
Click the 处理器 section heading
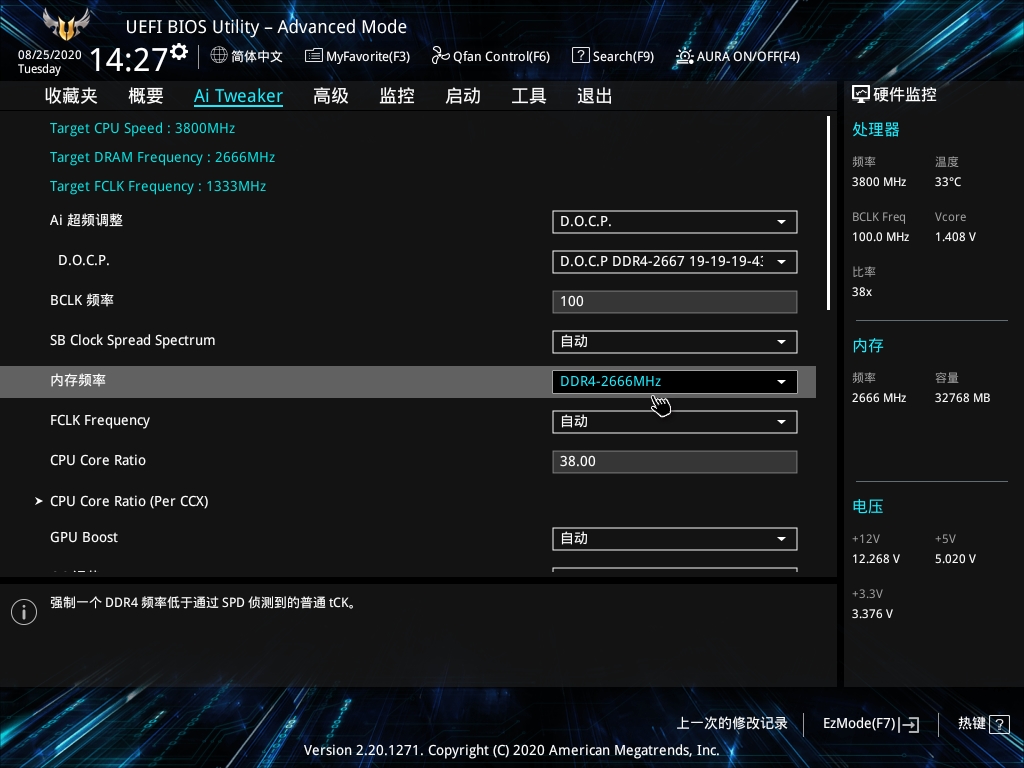point(876,129)
